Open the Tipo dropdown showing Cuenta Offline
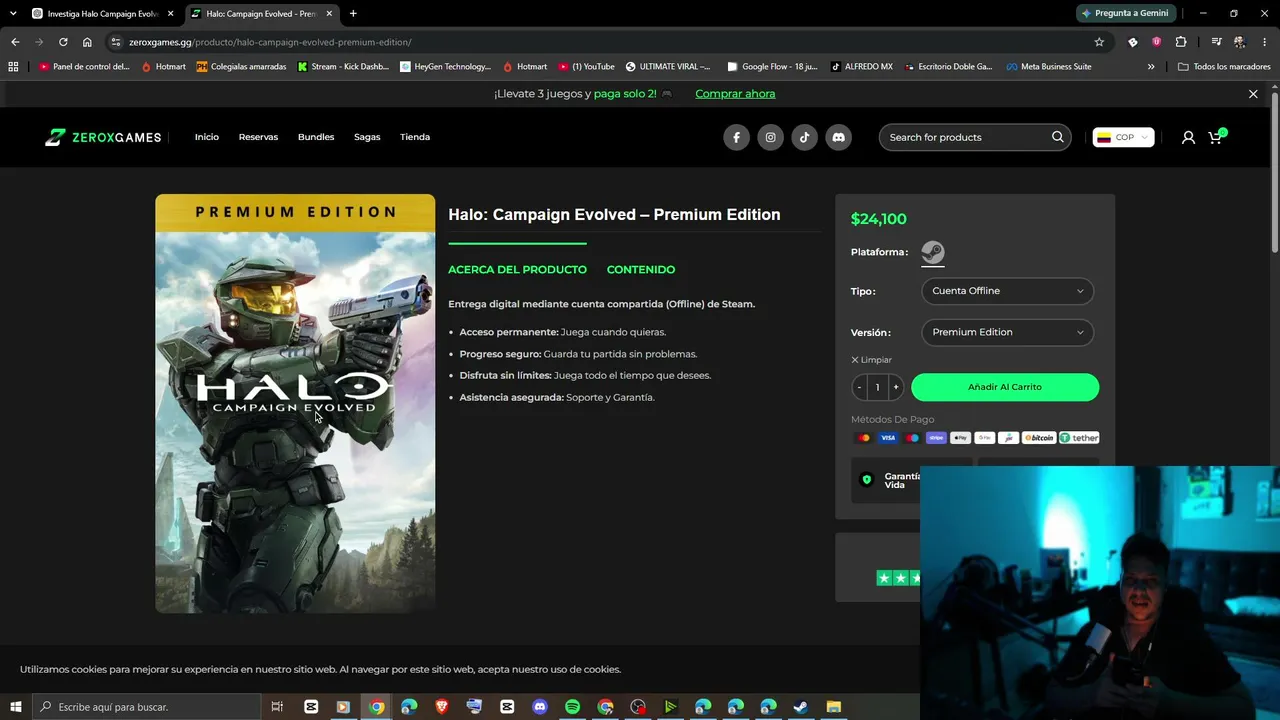The width and height of the screenshot is (1280, 720). 1007,291
